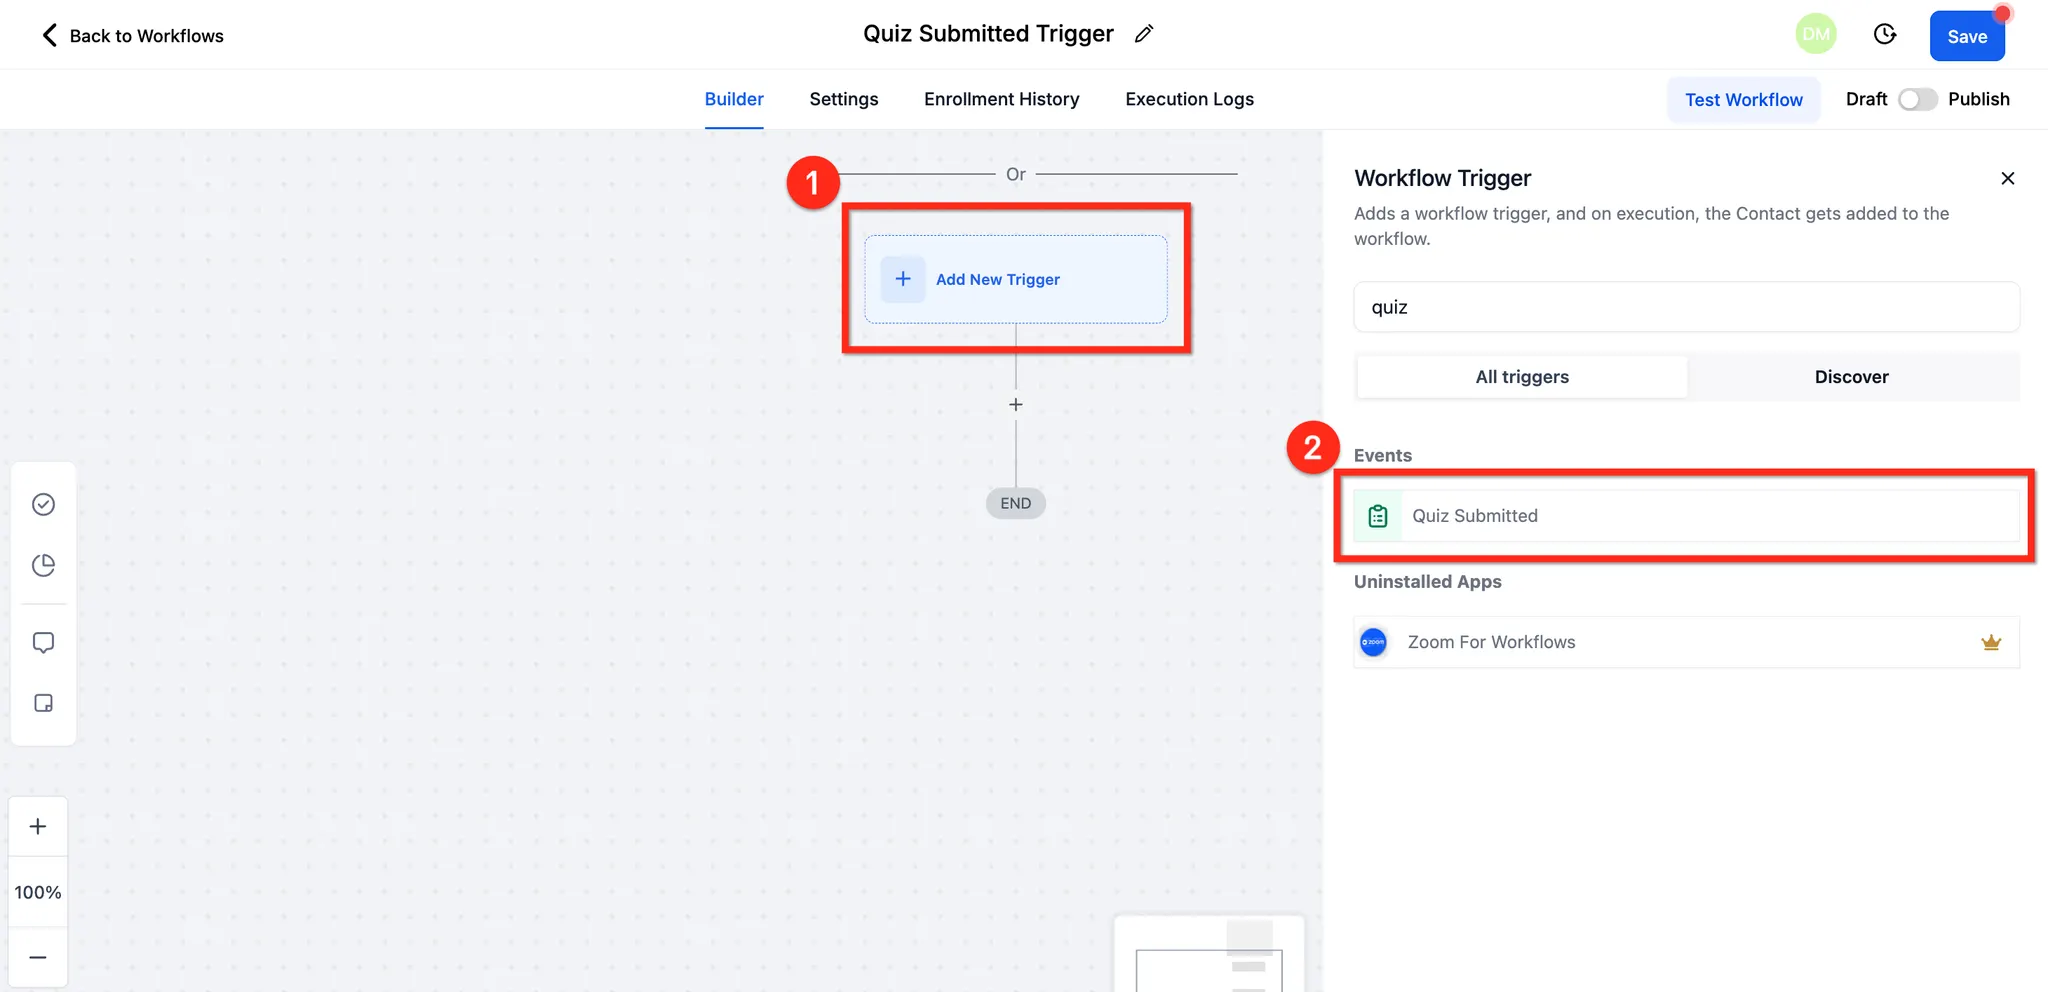Open the pie chart stats icon

[x=43, y=565]
